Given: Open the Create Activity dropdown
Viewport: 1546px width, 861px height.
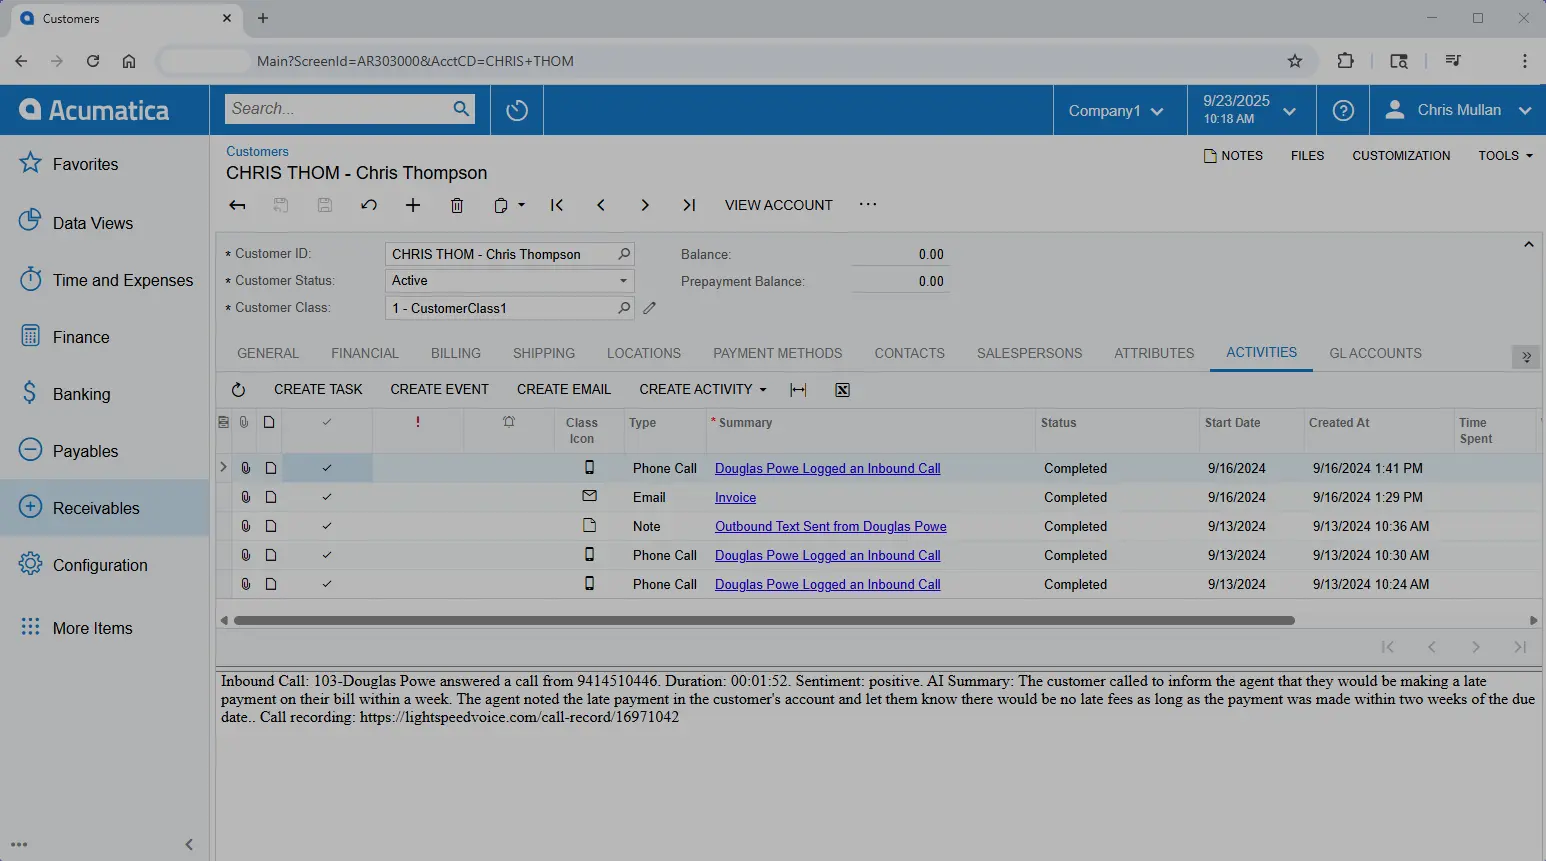Looking at the screenshot, I should click(701, 389).
